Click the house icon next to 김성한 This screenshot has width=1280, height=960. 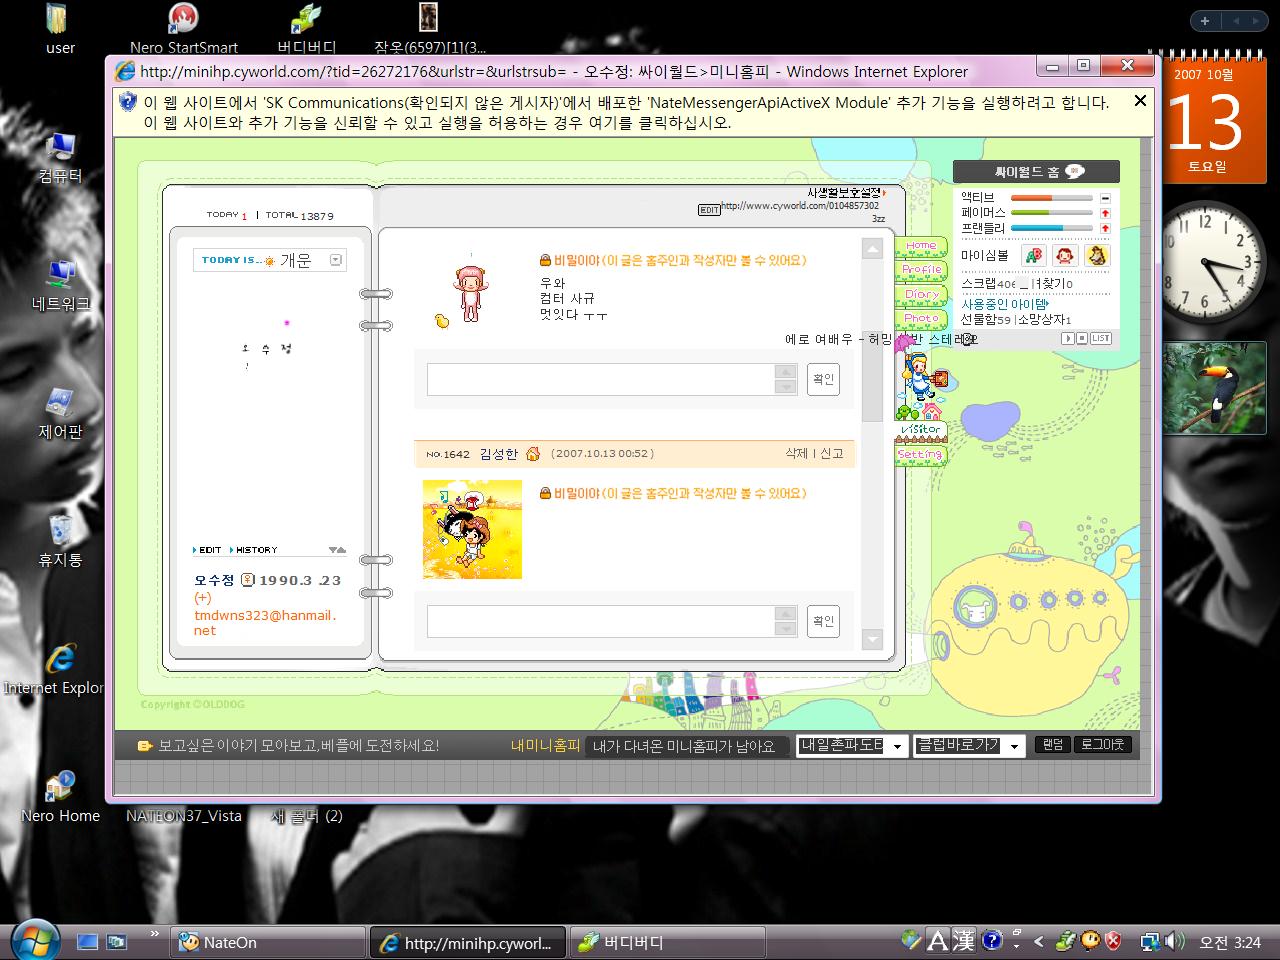(x=532, y=454)
